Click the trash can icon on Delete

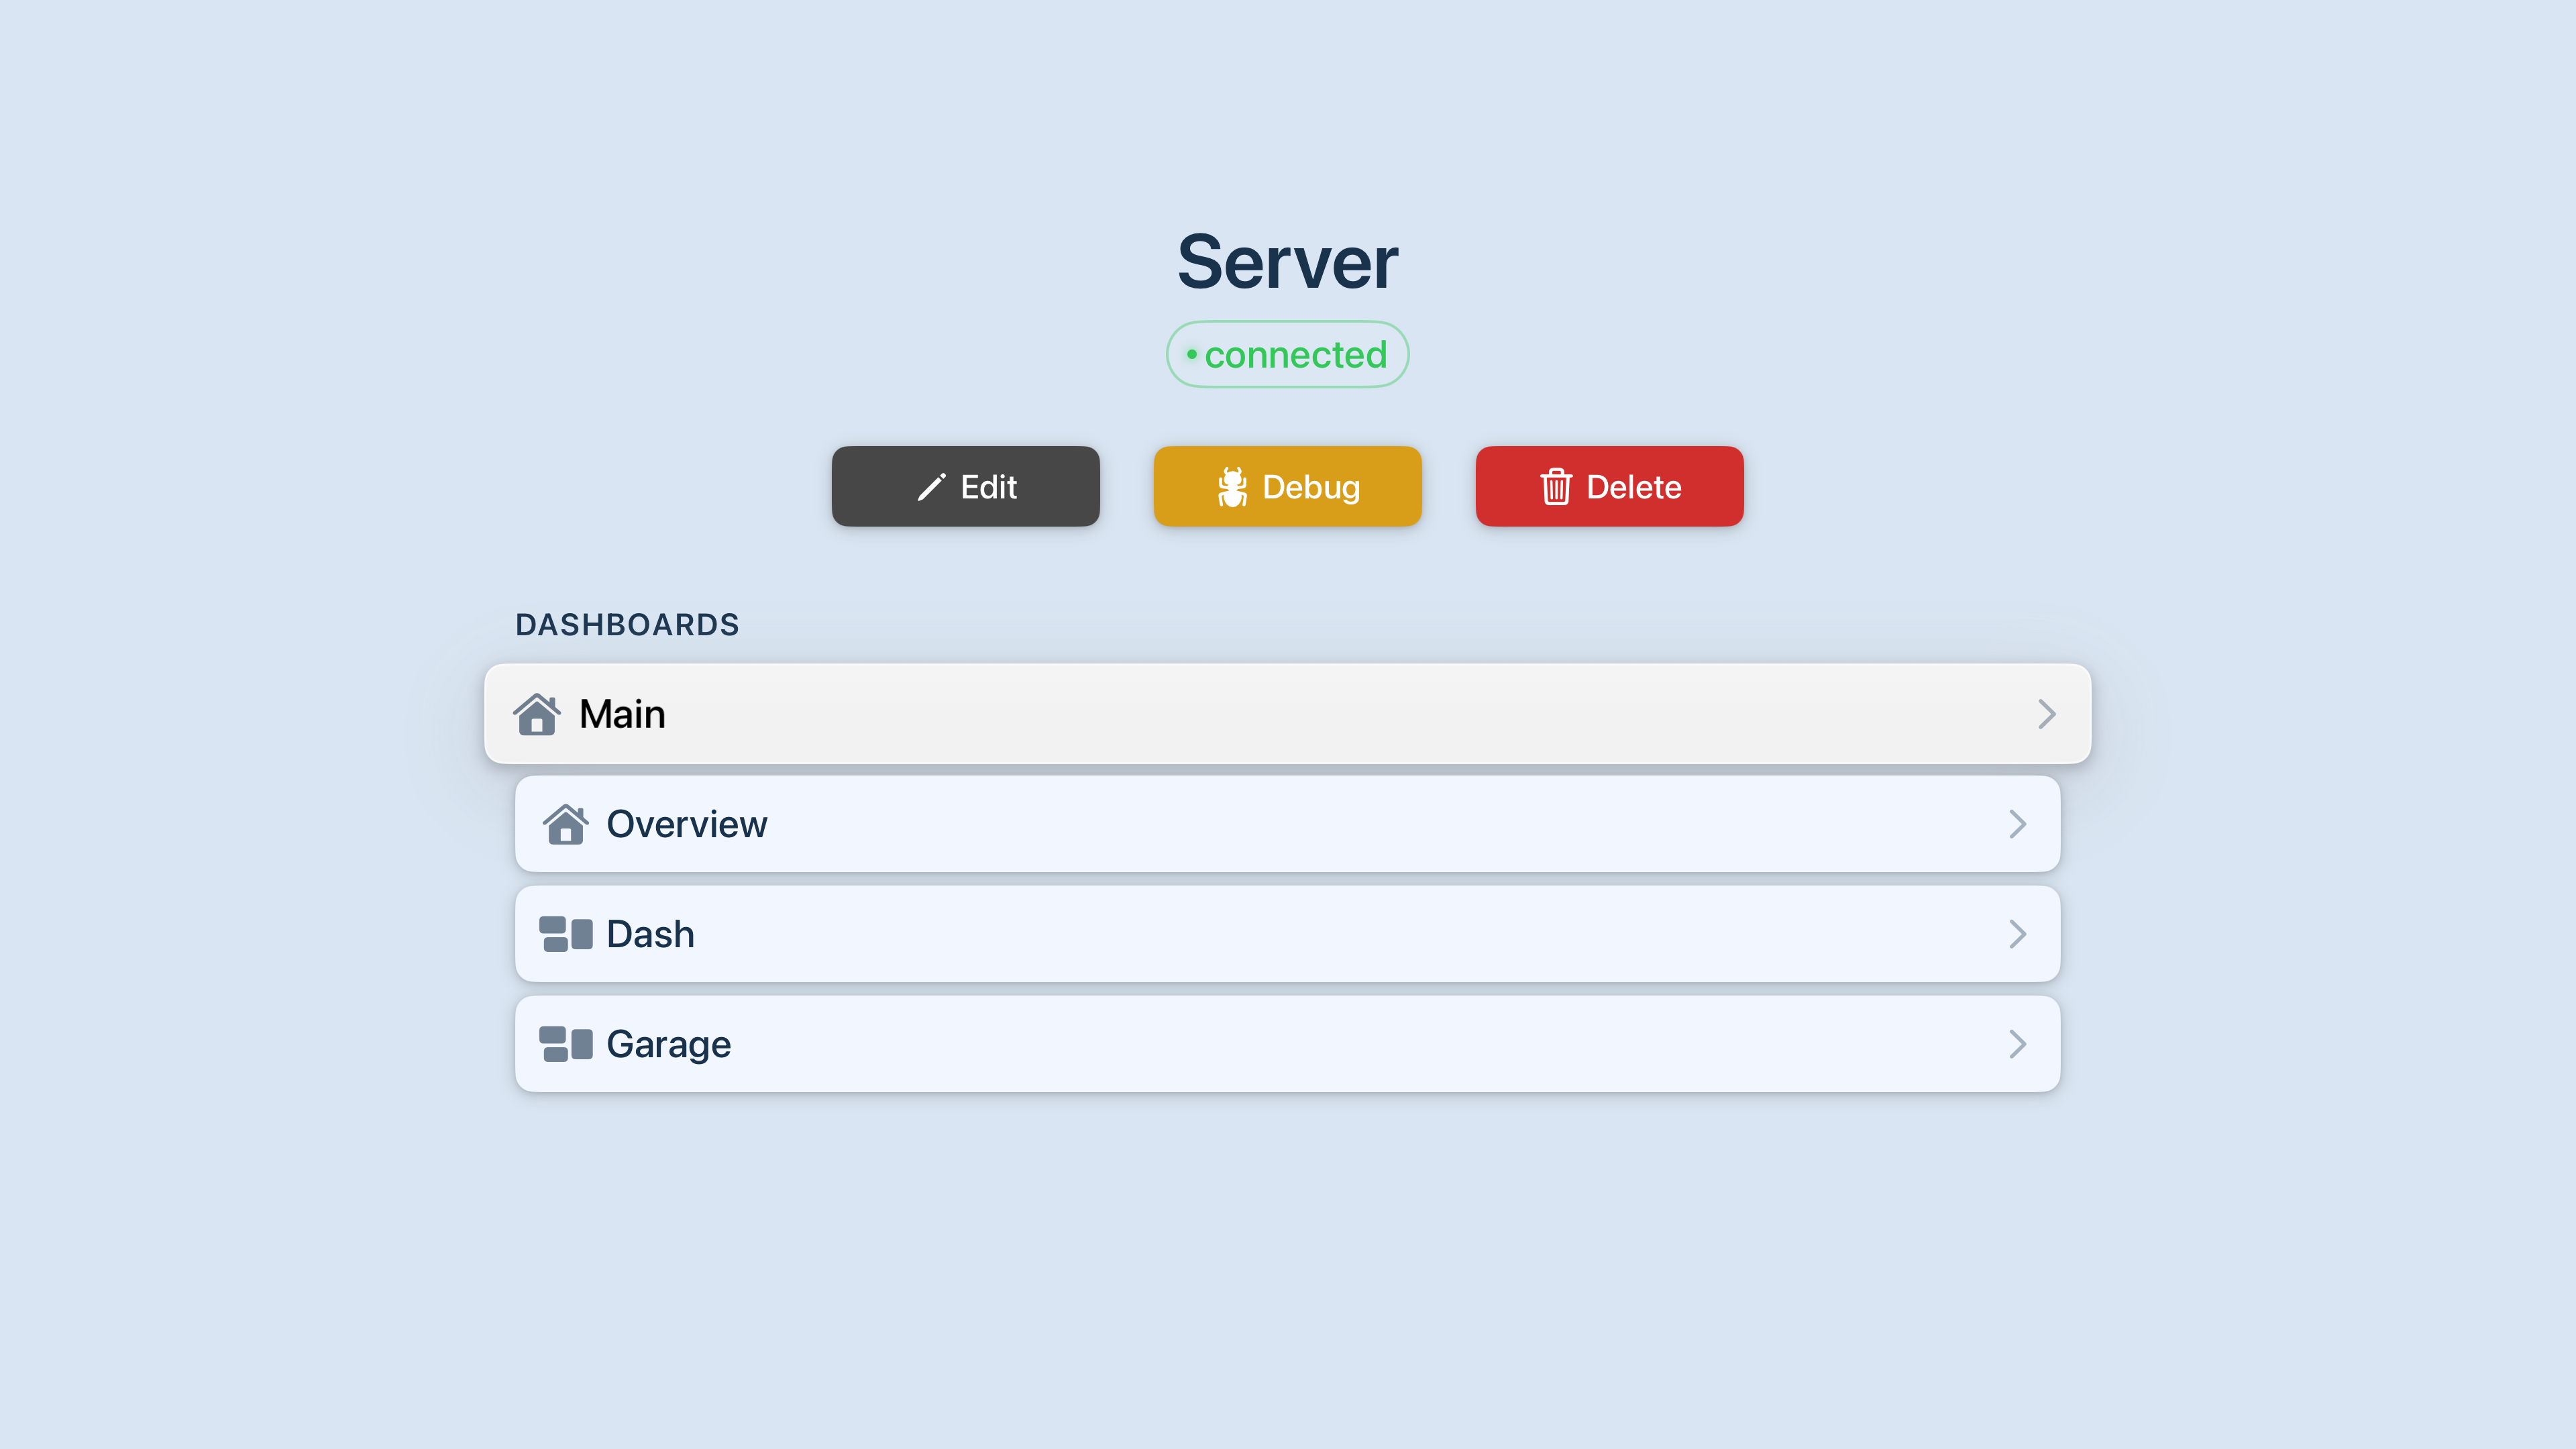(x=1556, y=487)
